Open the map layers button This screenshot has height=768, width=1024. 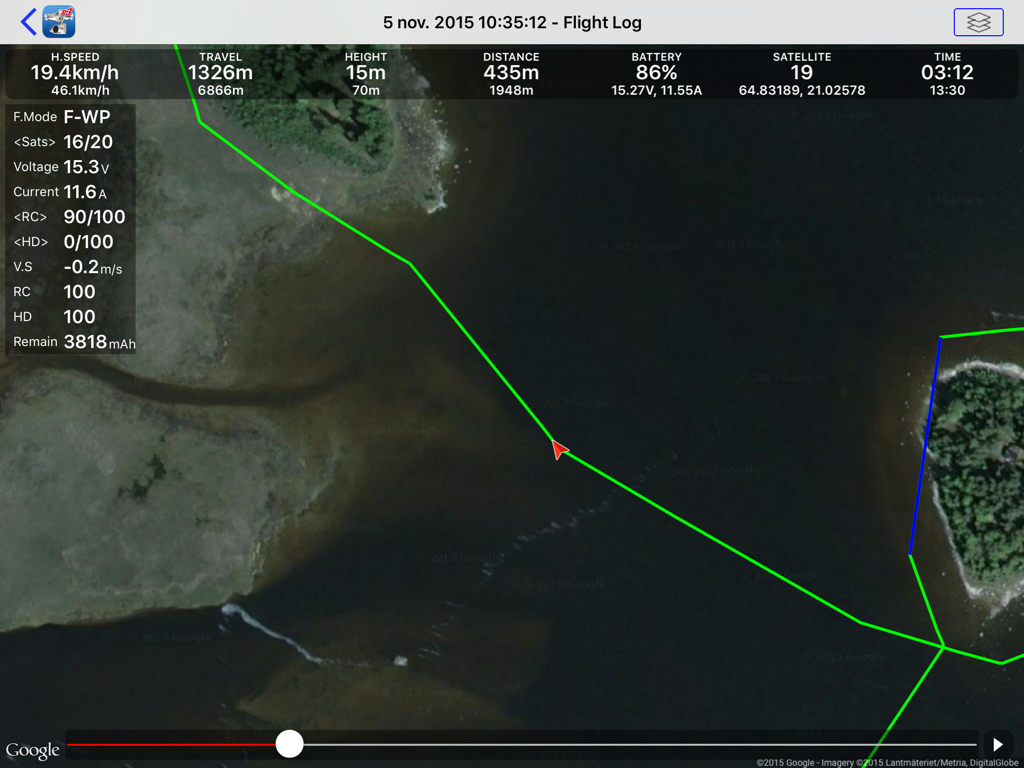[x=978, y=22]
